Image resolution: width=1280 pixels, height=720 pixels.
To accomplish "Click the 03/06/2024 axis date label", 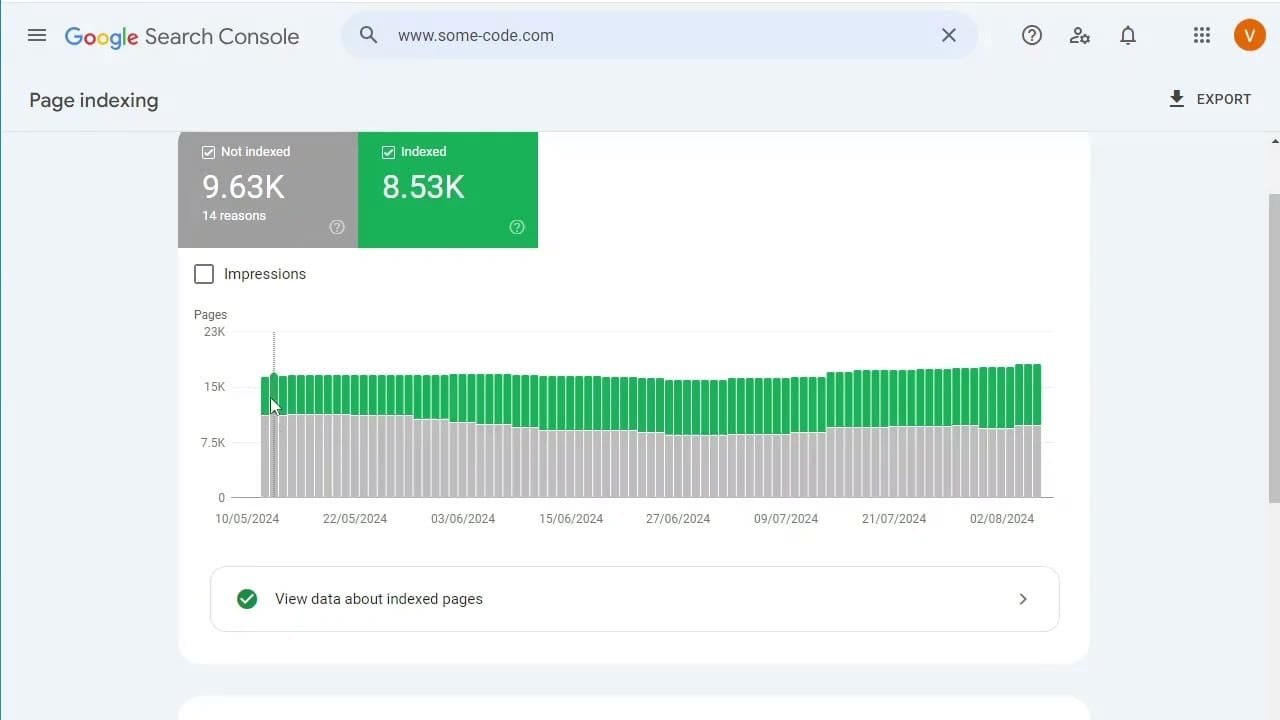I will pos(463,519).
